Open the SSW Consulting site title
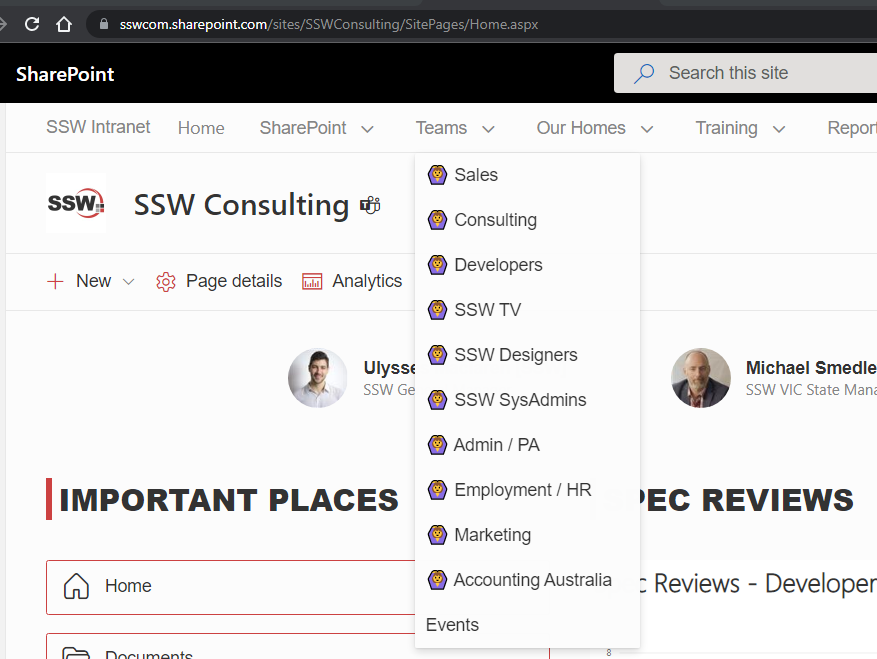The width and height of the screenshot is (877, 659). click(241, 205)
